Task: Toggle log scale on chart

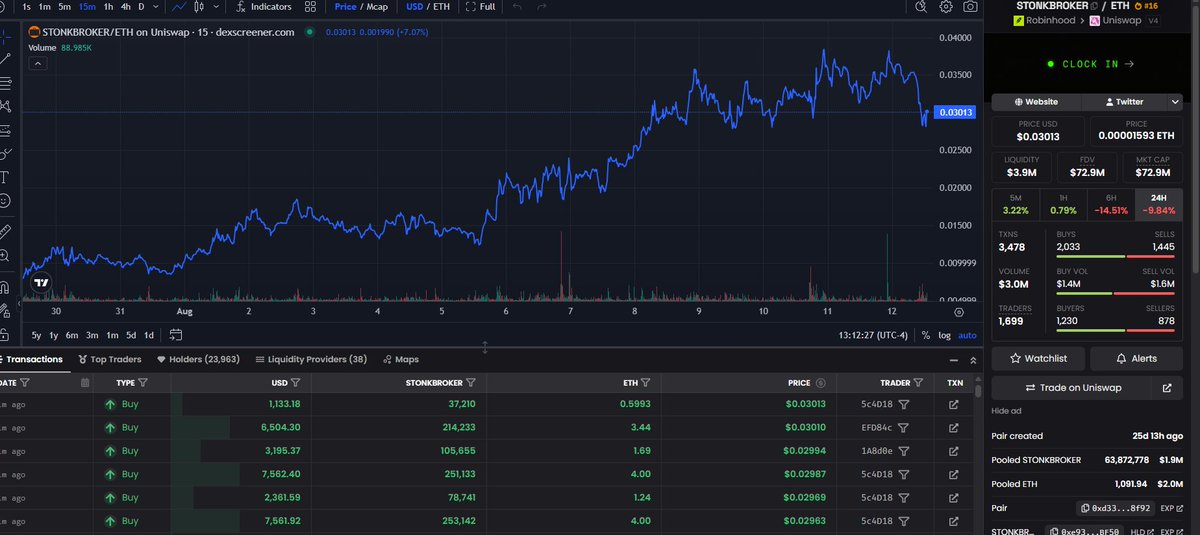Action: coord(944,335)
